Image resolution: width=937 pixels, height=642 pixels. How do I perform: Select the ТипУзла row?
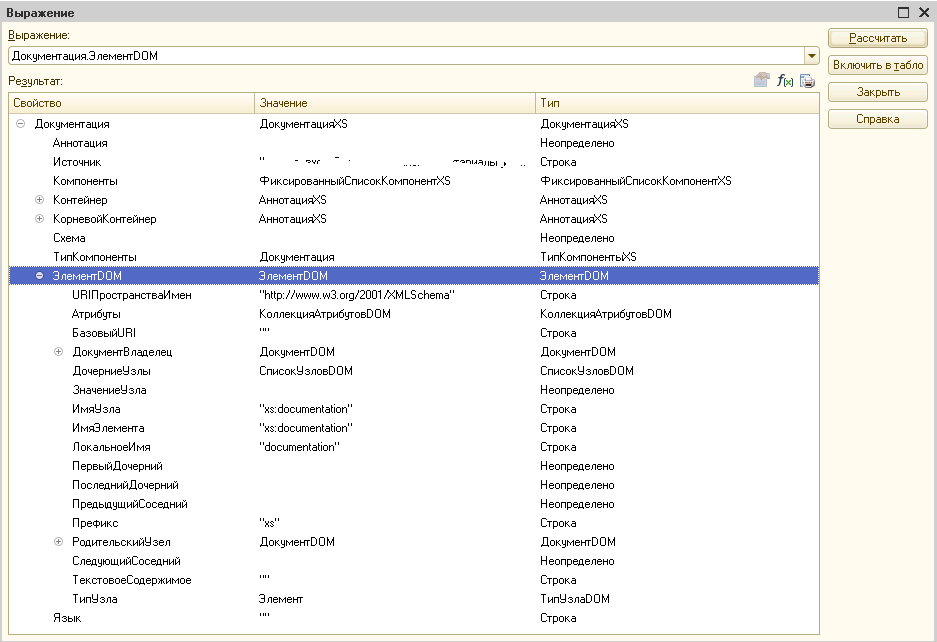click(x=414, y=599)
